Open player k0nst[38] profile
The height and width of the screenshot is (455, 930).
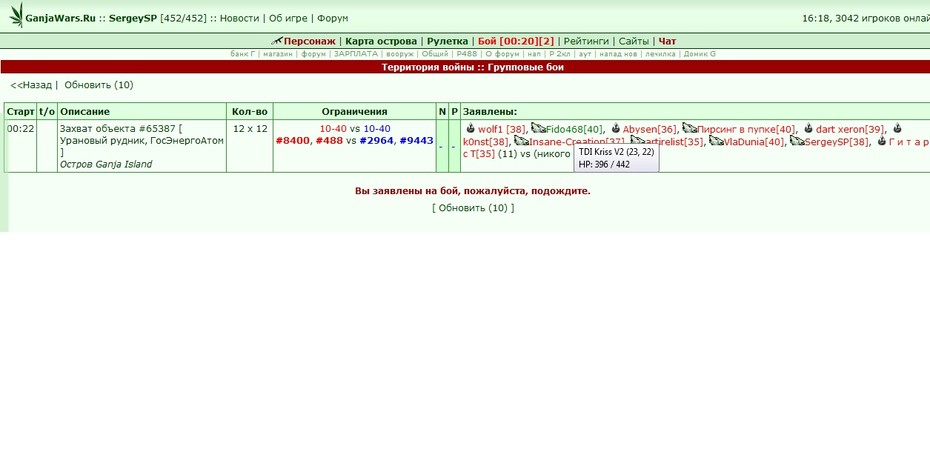486,142
